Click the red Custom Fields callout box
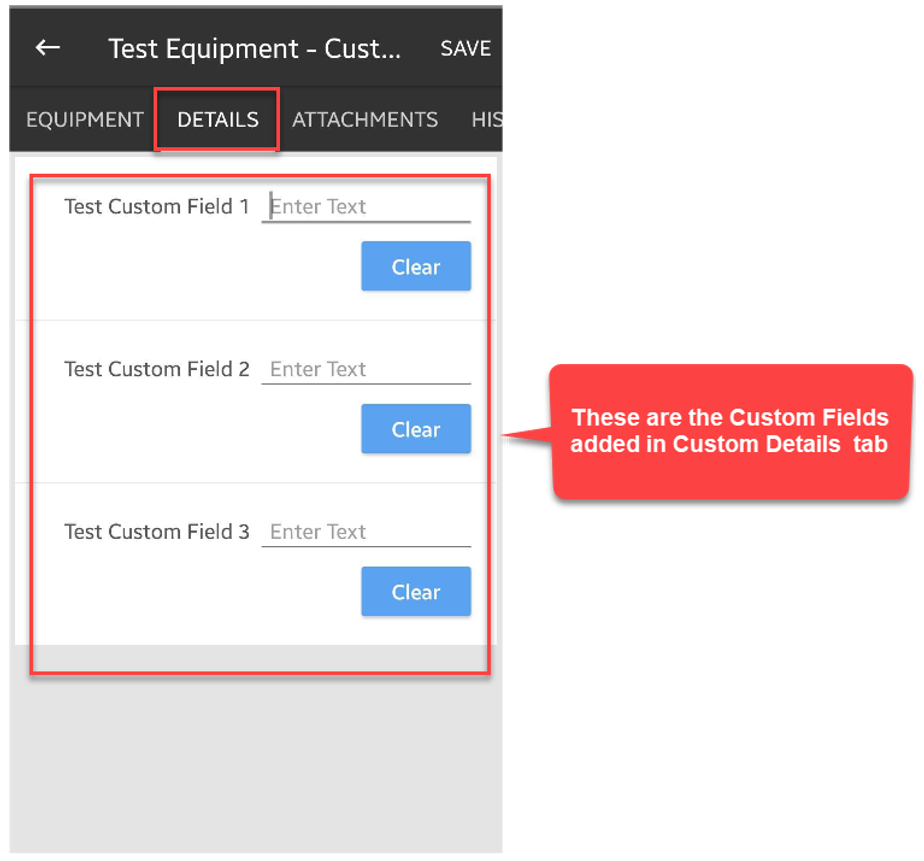924x861 pixels. (730, 431)
